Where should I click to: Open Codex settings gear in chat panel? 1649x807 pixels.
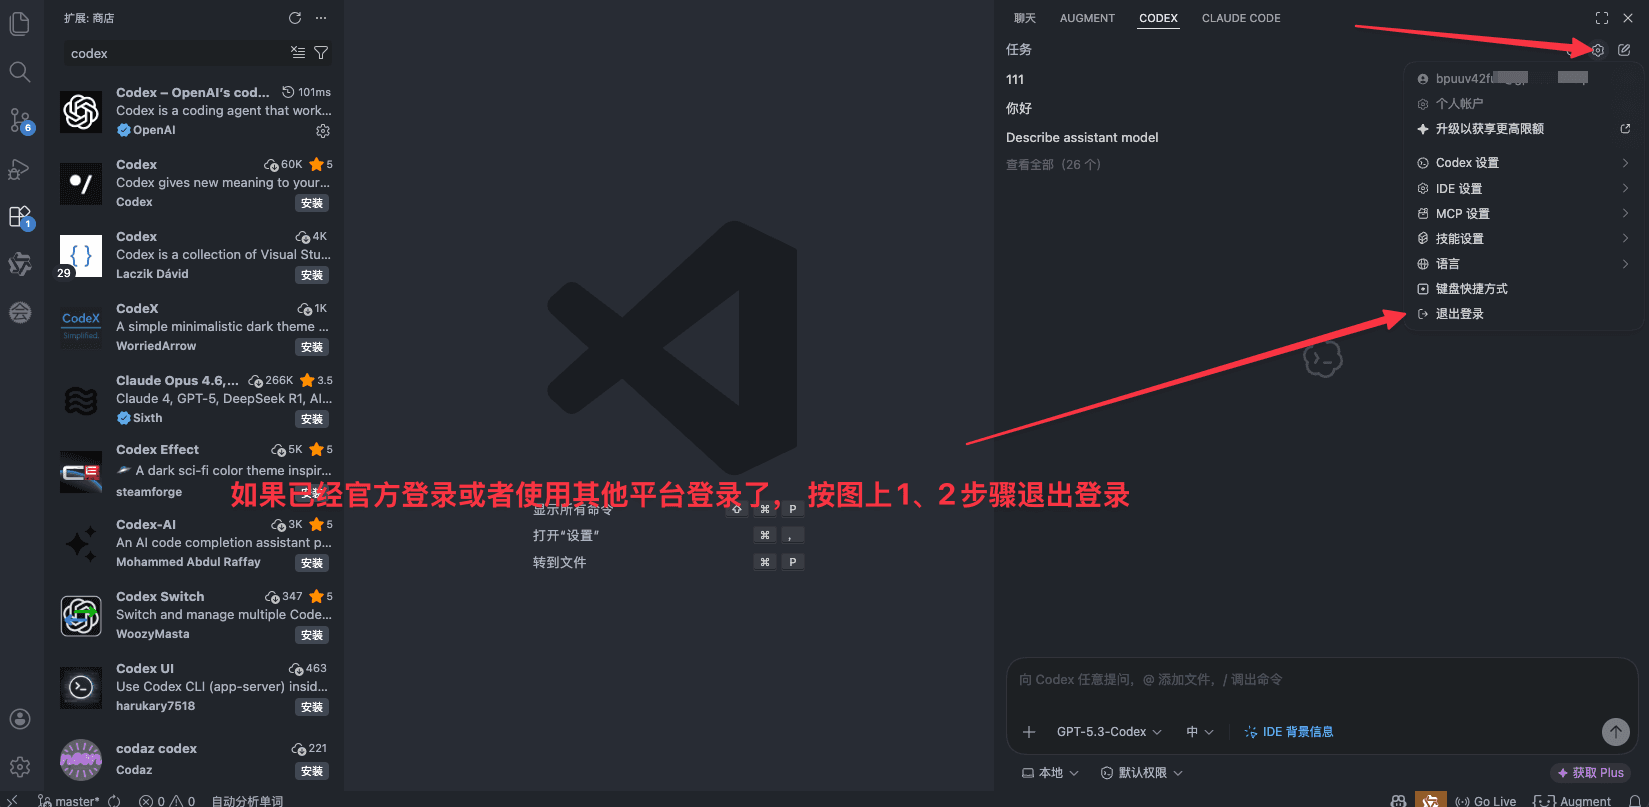coord(1598,50)
